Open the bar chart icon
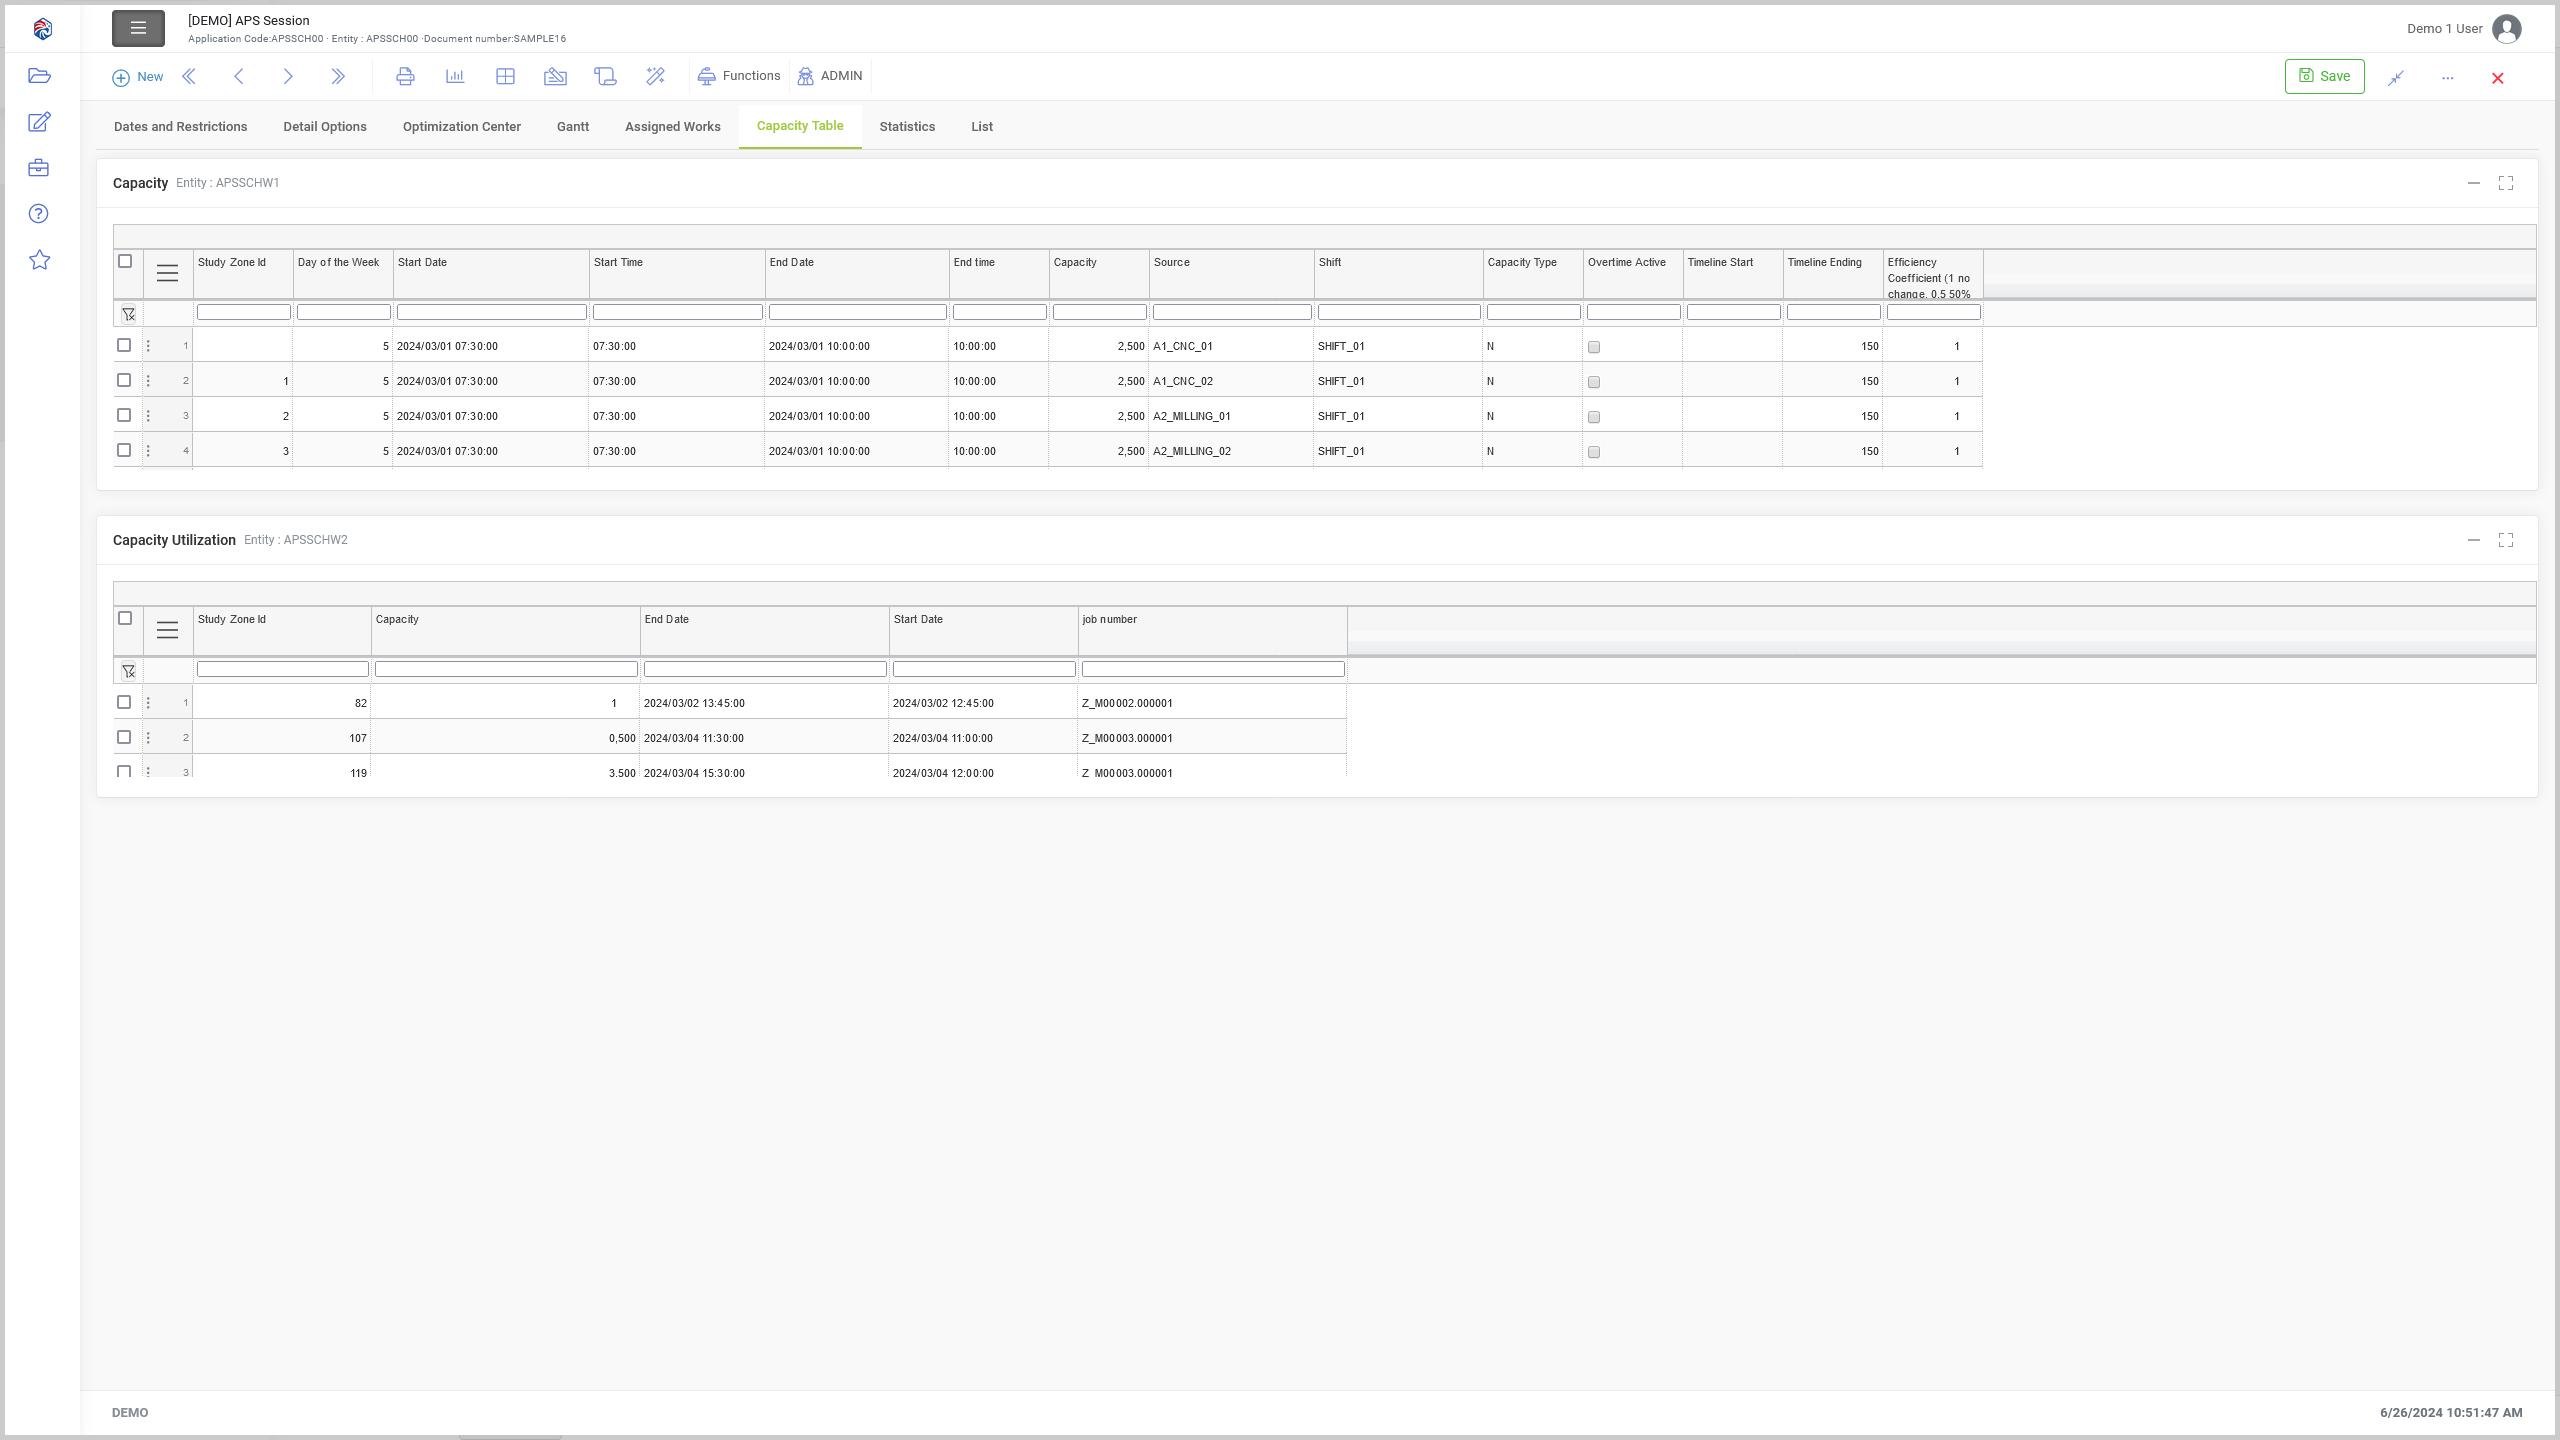This screenshot has height=1440, width=2560. point(455,77)
